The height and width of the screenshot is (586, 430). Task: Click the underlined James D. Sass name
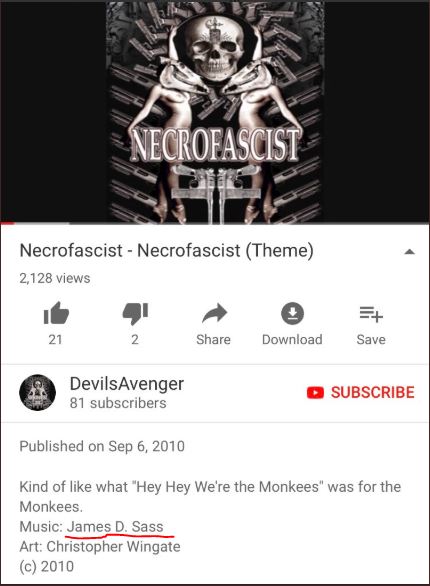pos(115,527)
